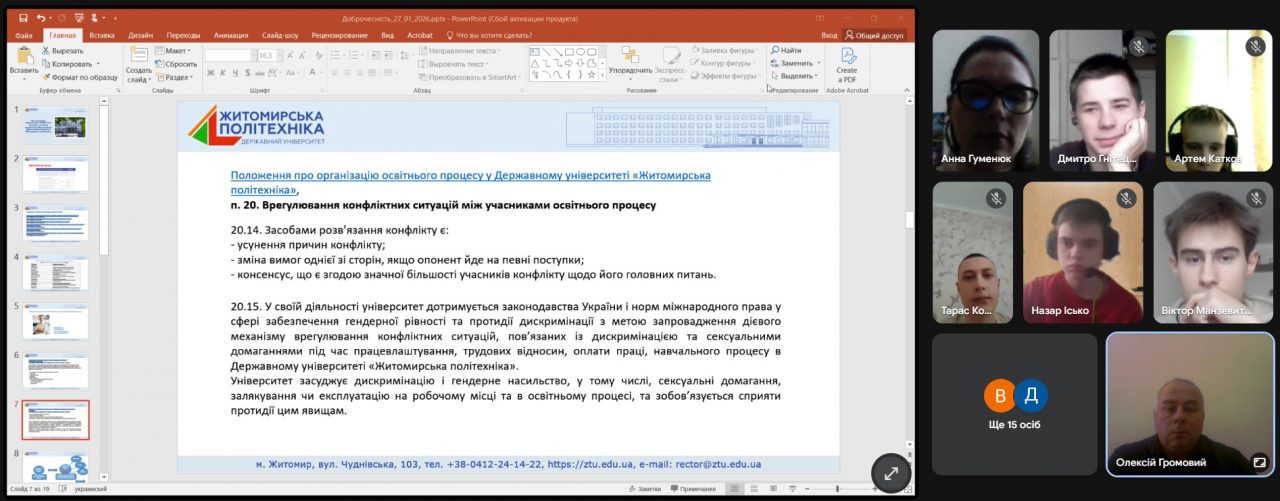Click the expand fullscreen arrows icon

point(890,473)
